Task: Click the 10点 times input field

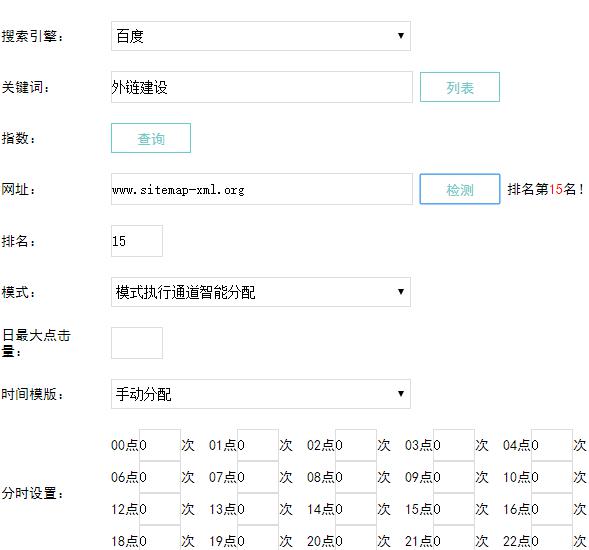Action: [552, 477]
